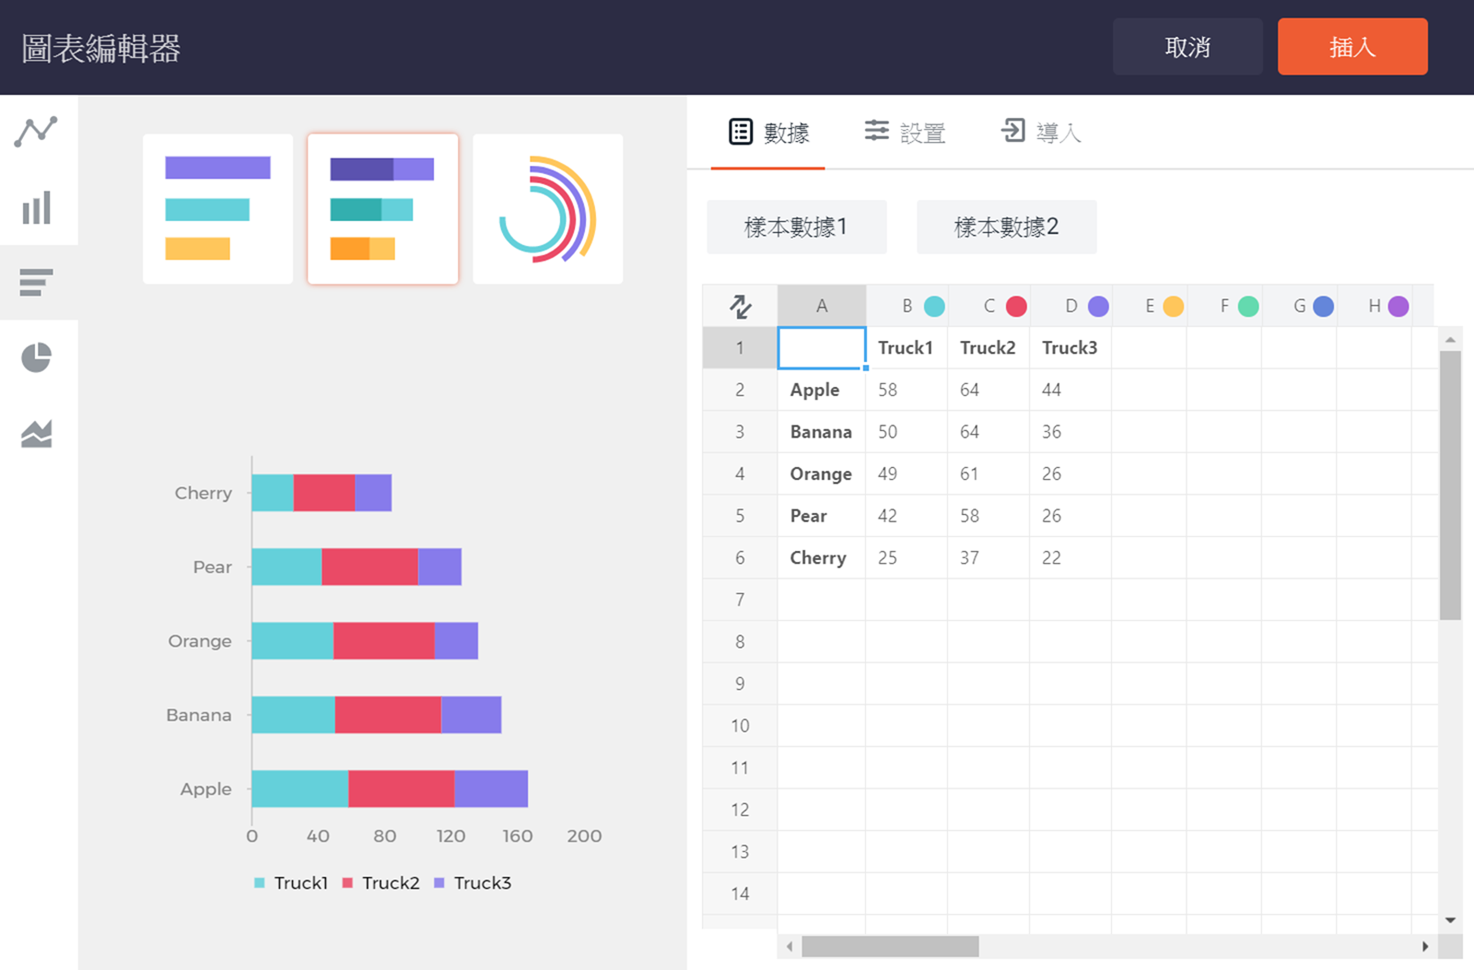The height and width of the screenshot is (970, 1474).
Task: Choose the radial bar chart thumbnail
Action: (x=547, y=209)
